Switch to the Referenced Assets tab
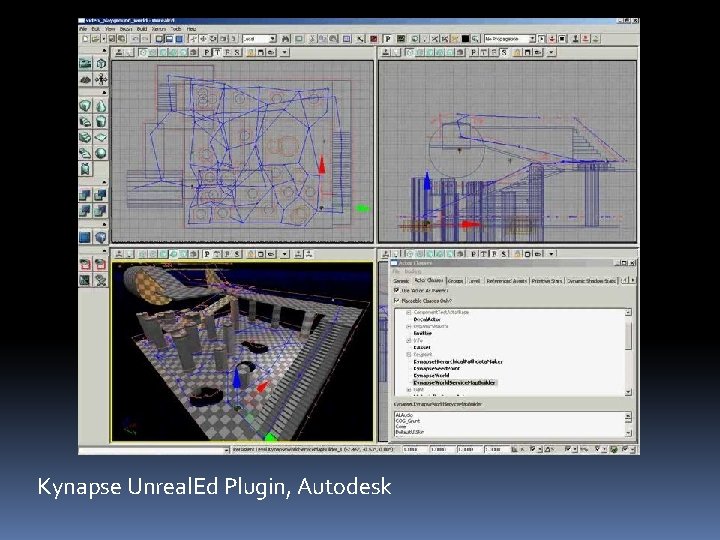The image size is (720, 540). coord(506,281)
